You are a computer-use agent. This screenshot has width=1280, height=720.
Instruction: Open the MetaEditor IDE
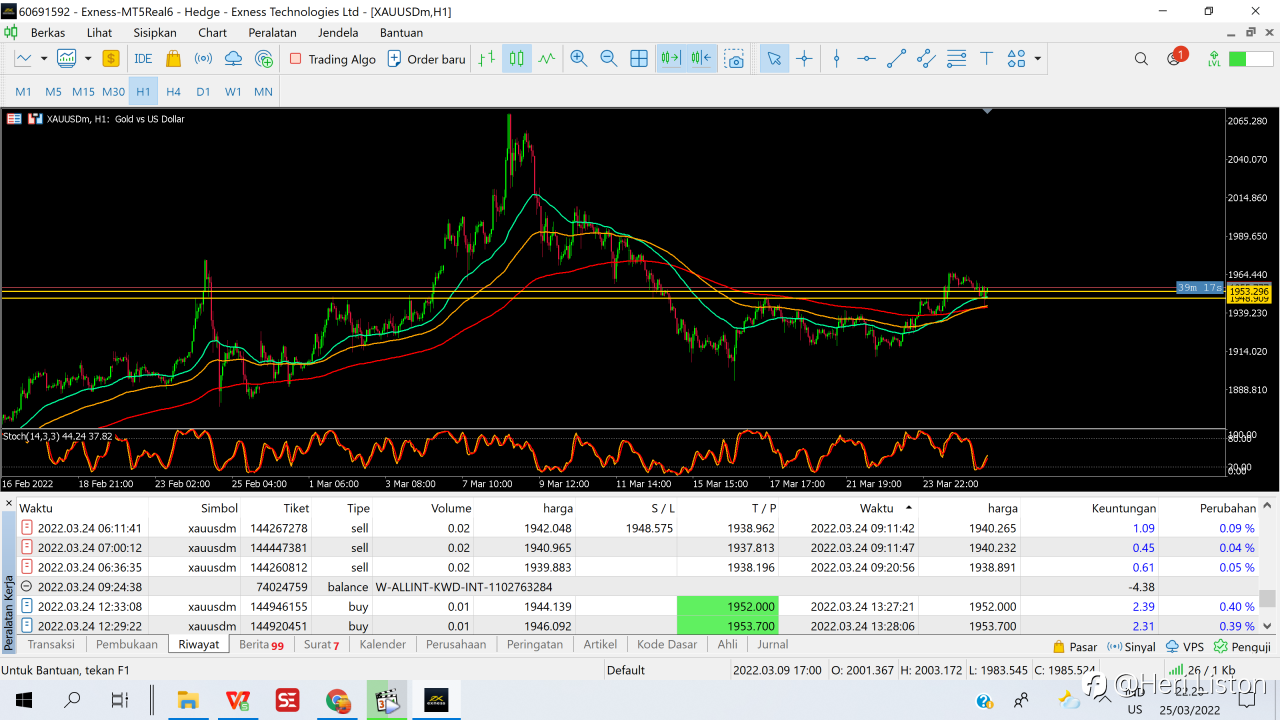pyautogui.click(x=143, y=59)
